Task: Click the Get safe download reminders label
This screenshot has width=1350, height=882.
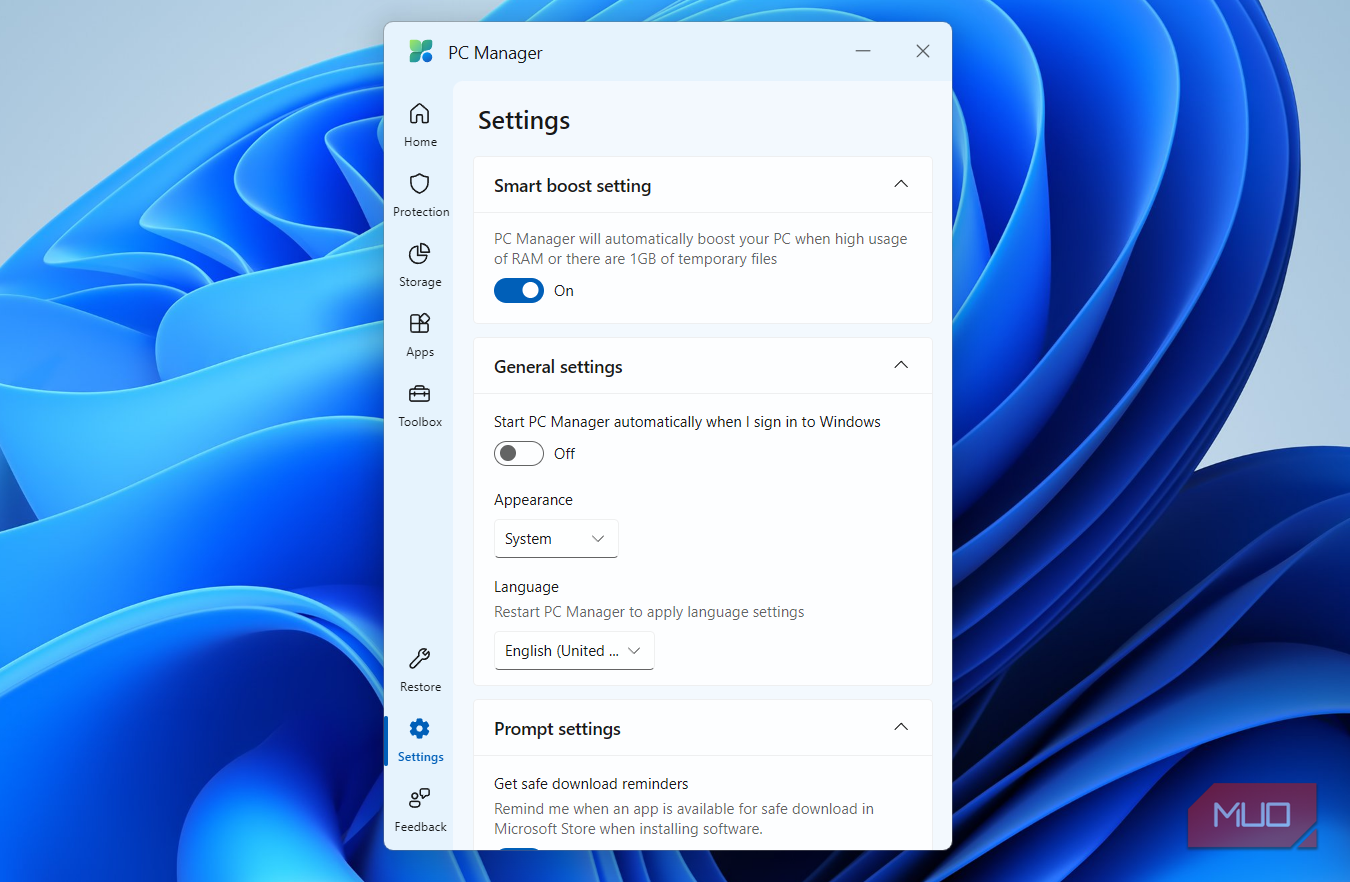Action: point(591,784)
